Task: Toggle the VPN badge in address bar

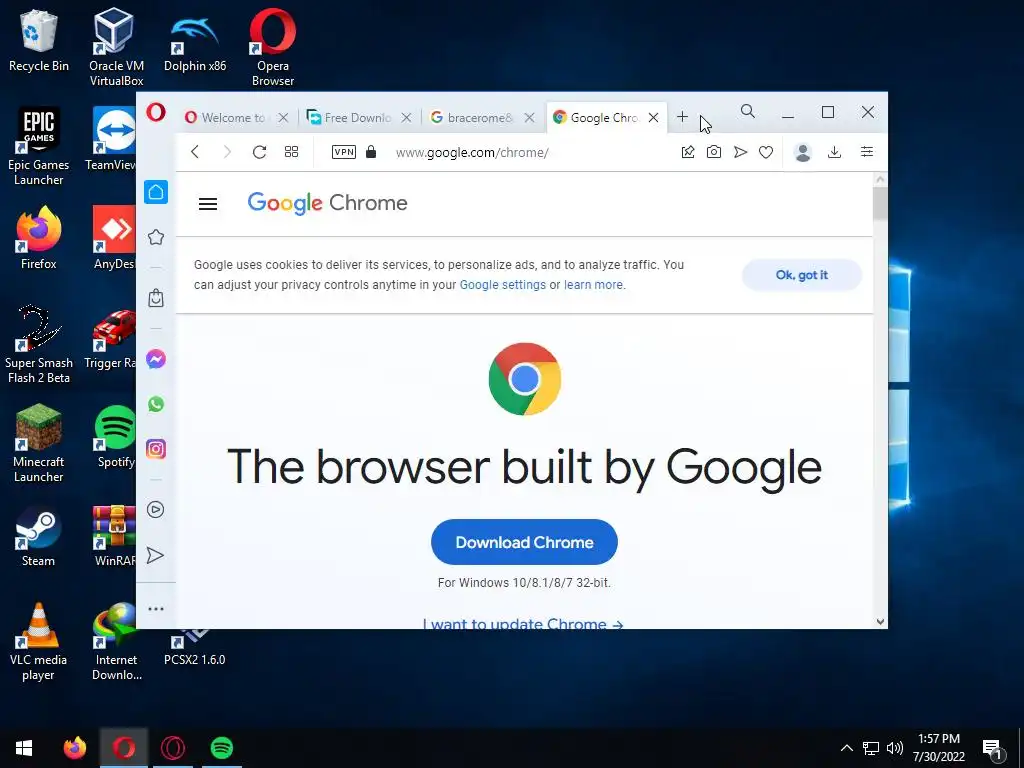Action: coord(344,152)
